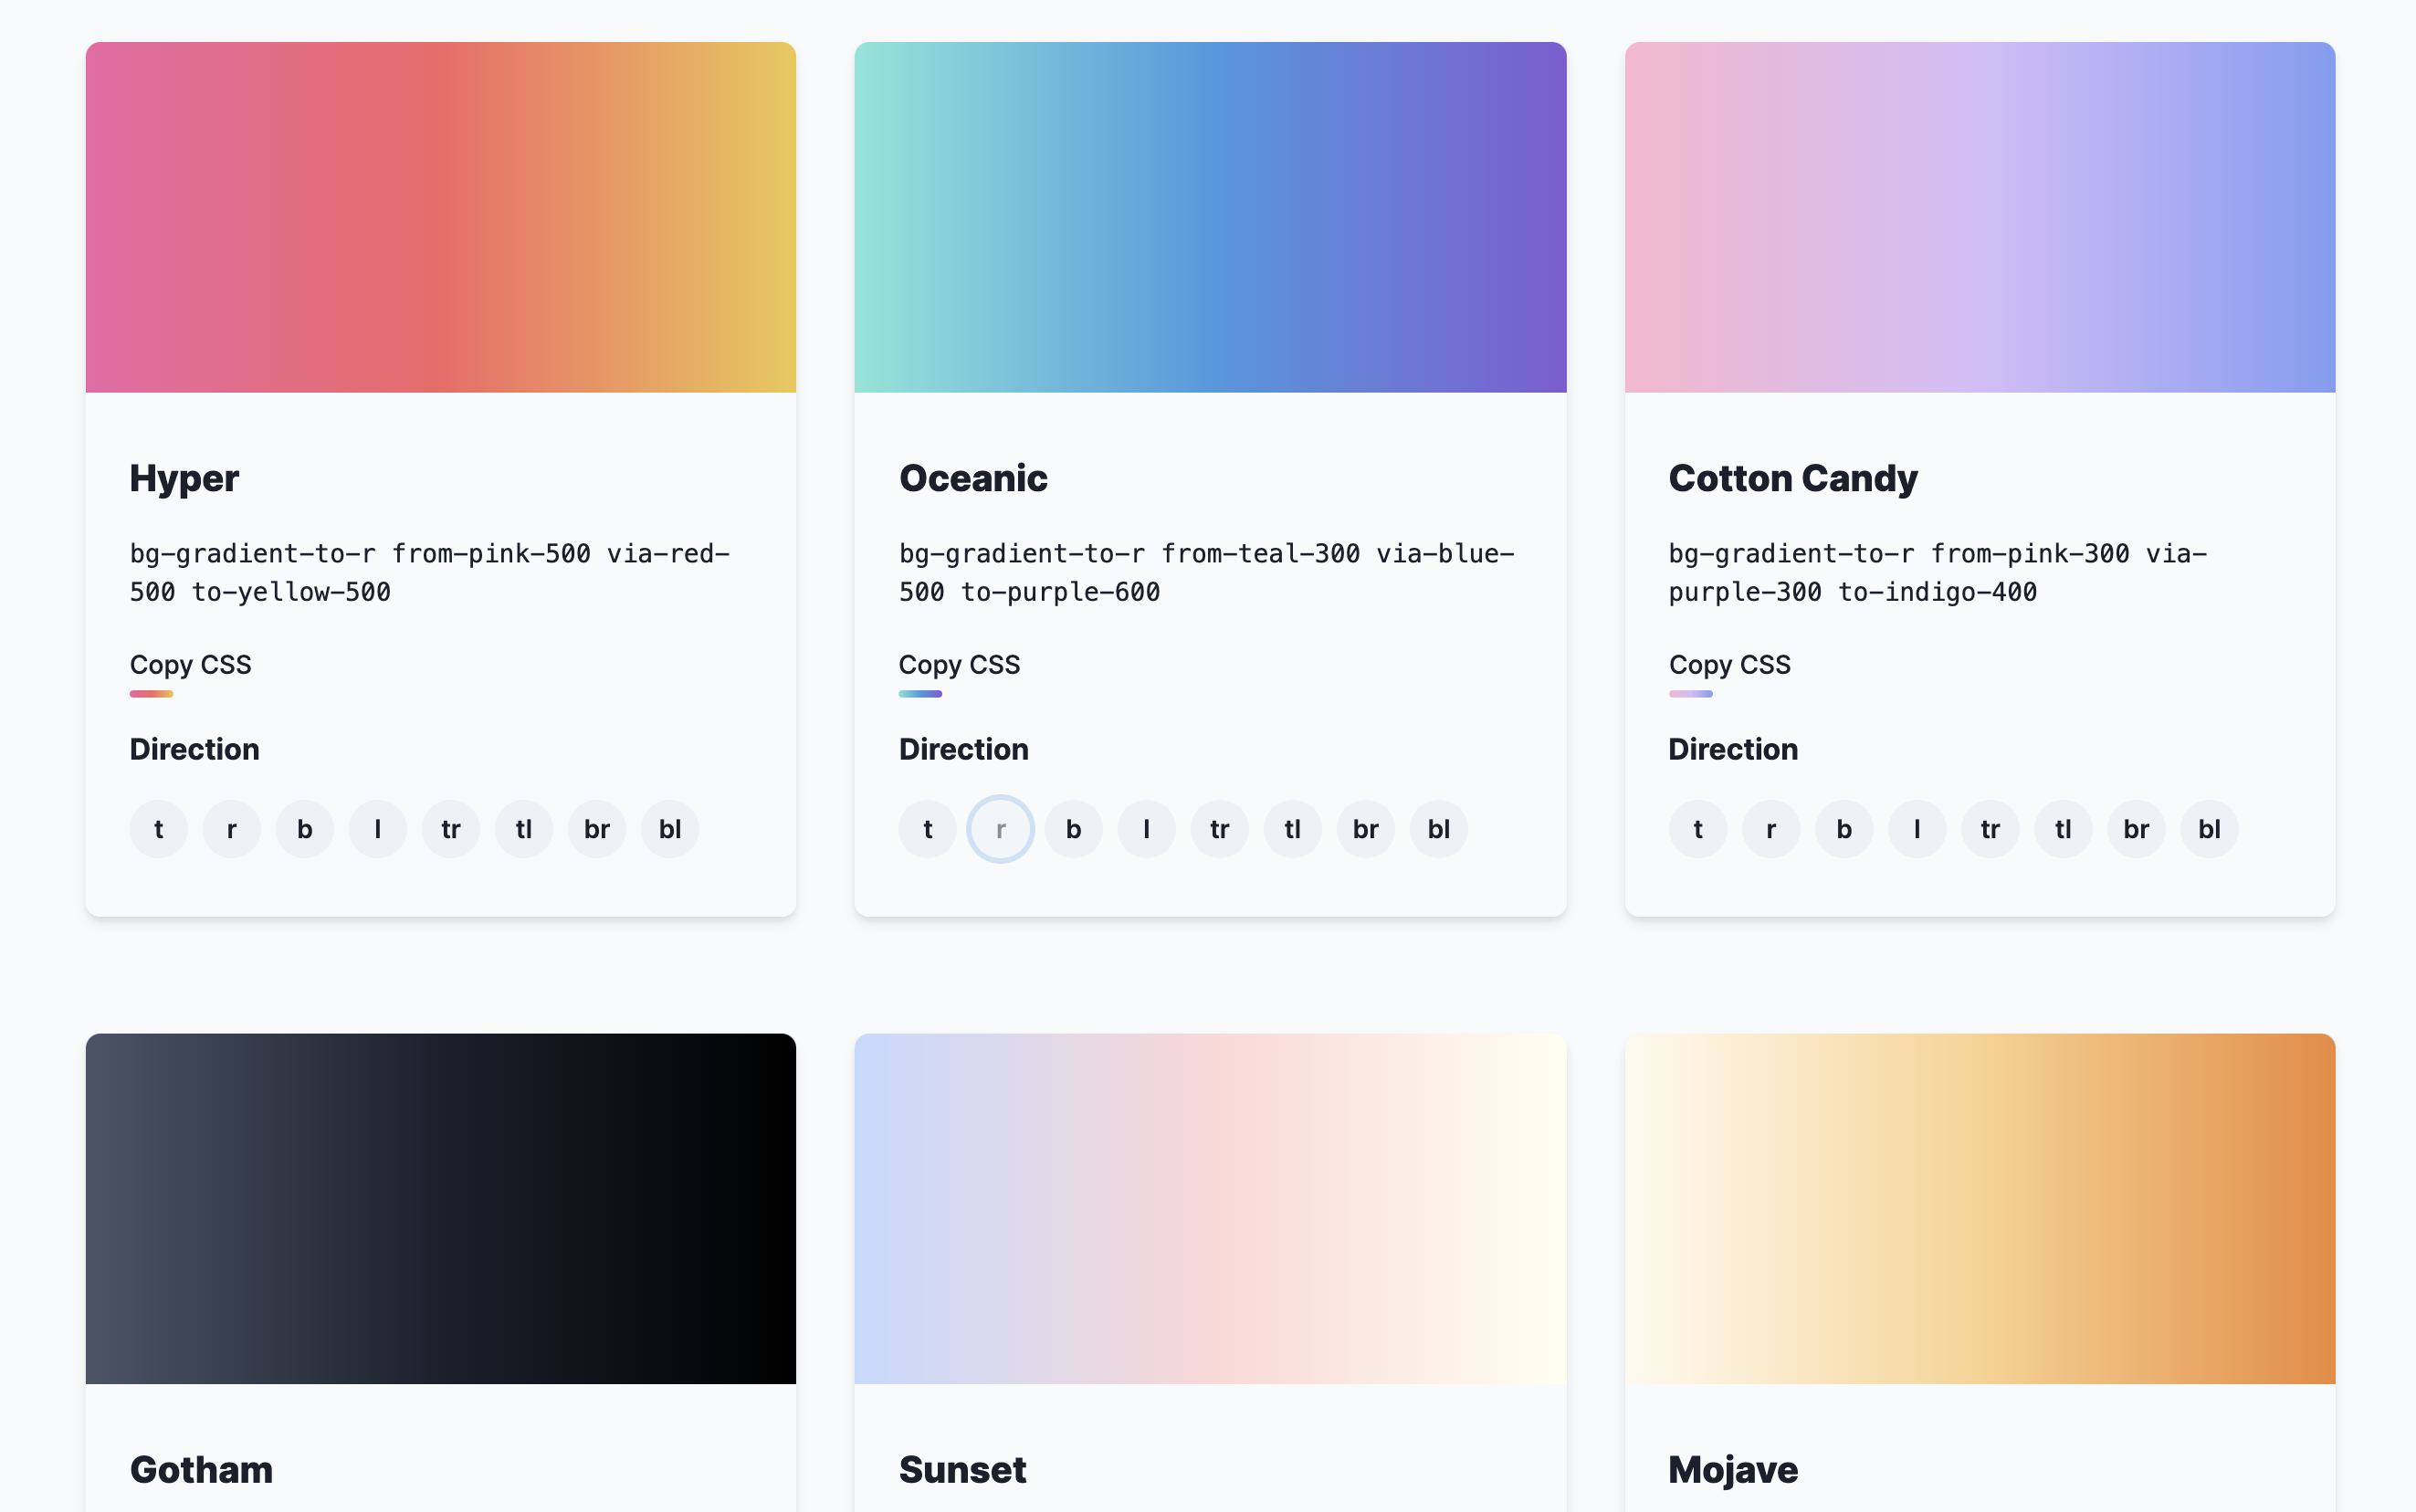Set Cotton Candy direction to top-right
2416x1512 pixels.
coord(1990,828)
